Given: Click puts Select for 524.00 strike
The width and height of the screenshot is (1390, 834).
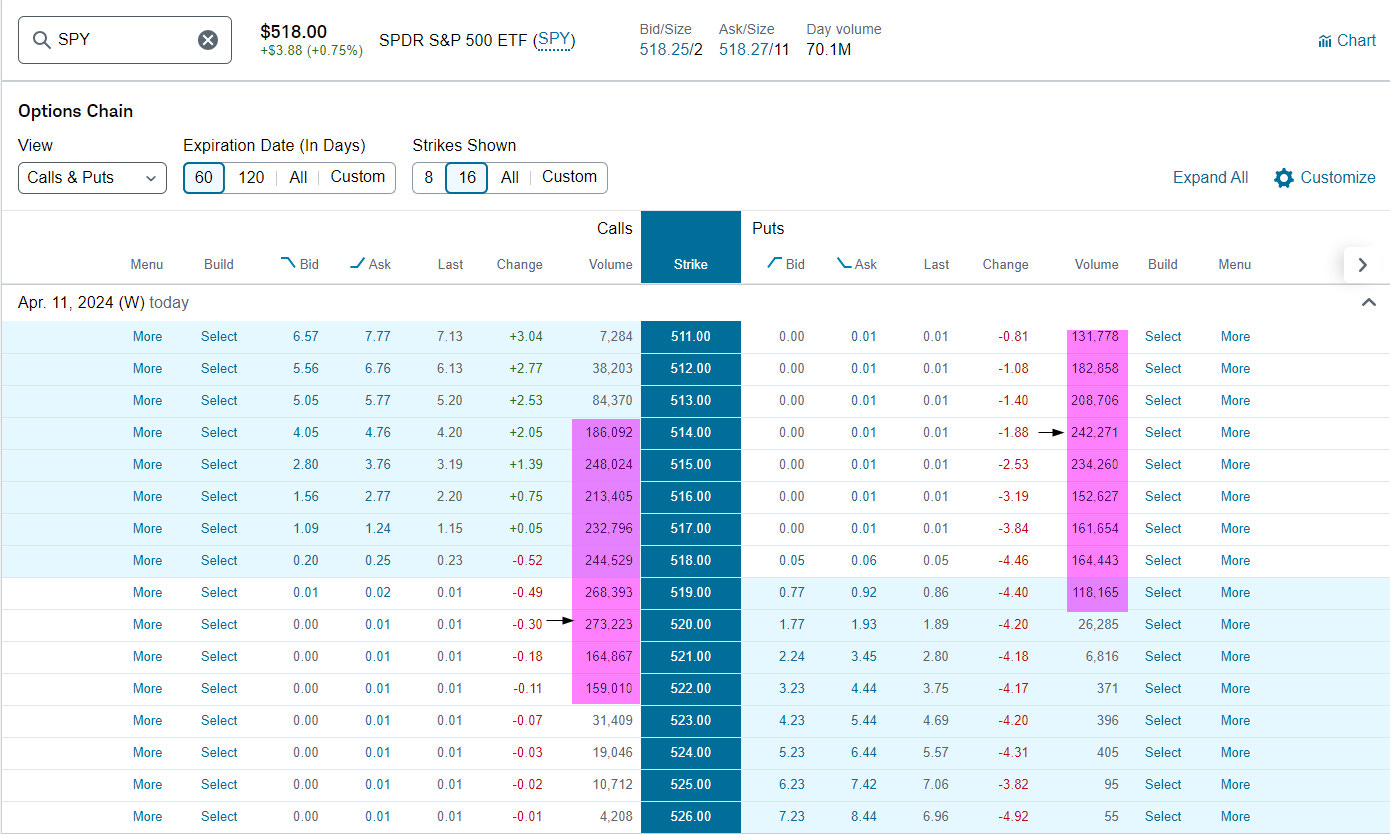Looking at the screenshot, I should click(x=1163, y=753).
